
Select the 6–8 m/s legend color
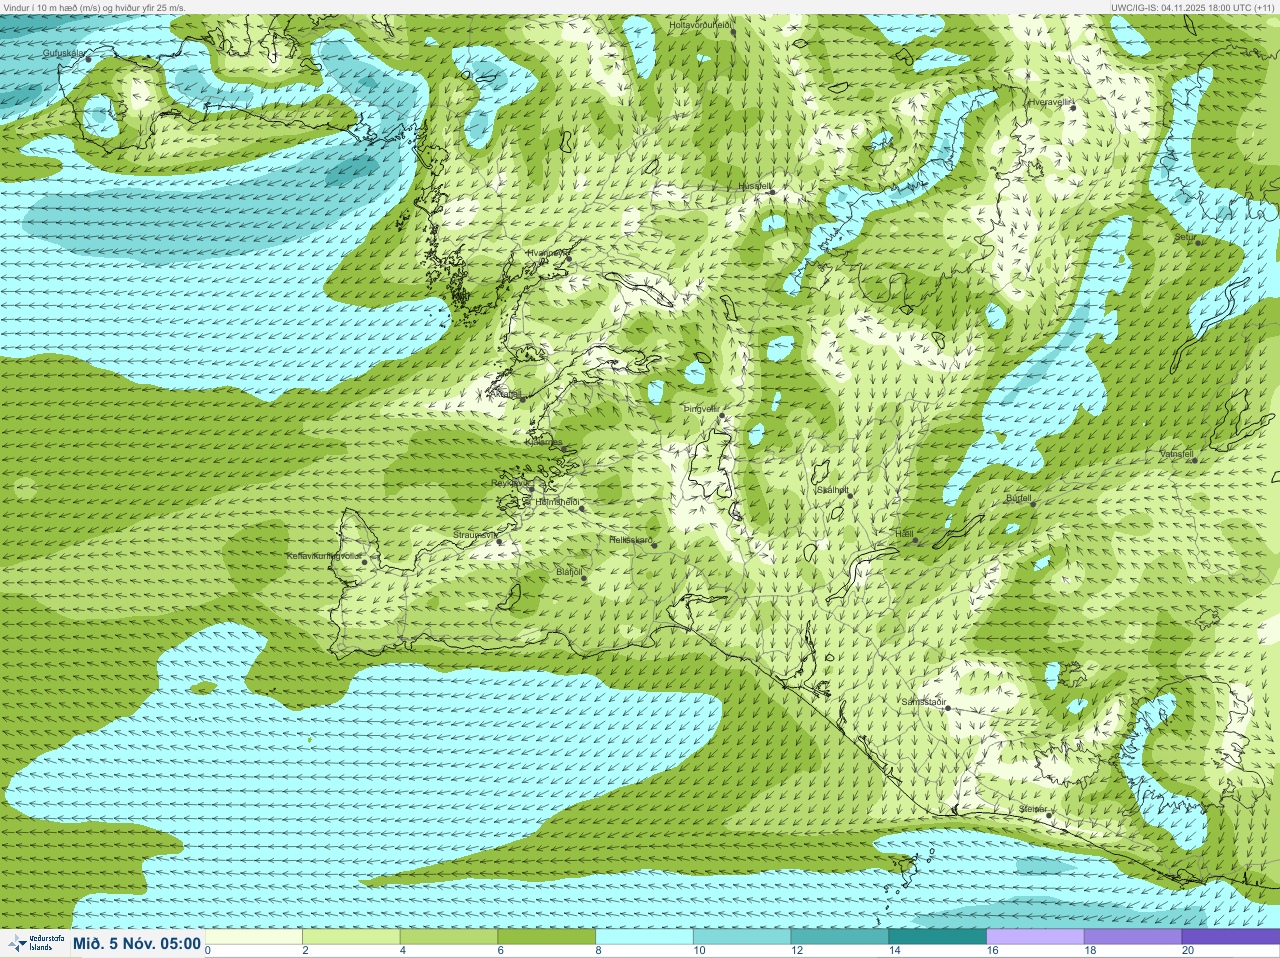point(547,937)
